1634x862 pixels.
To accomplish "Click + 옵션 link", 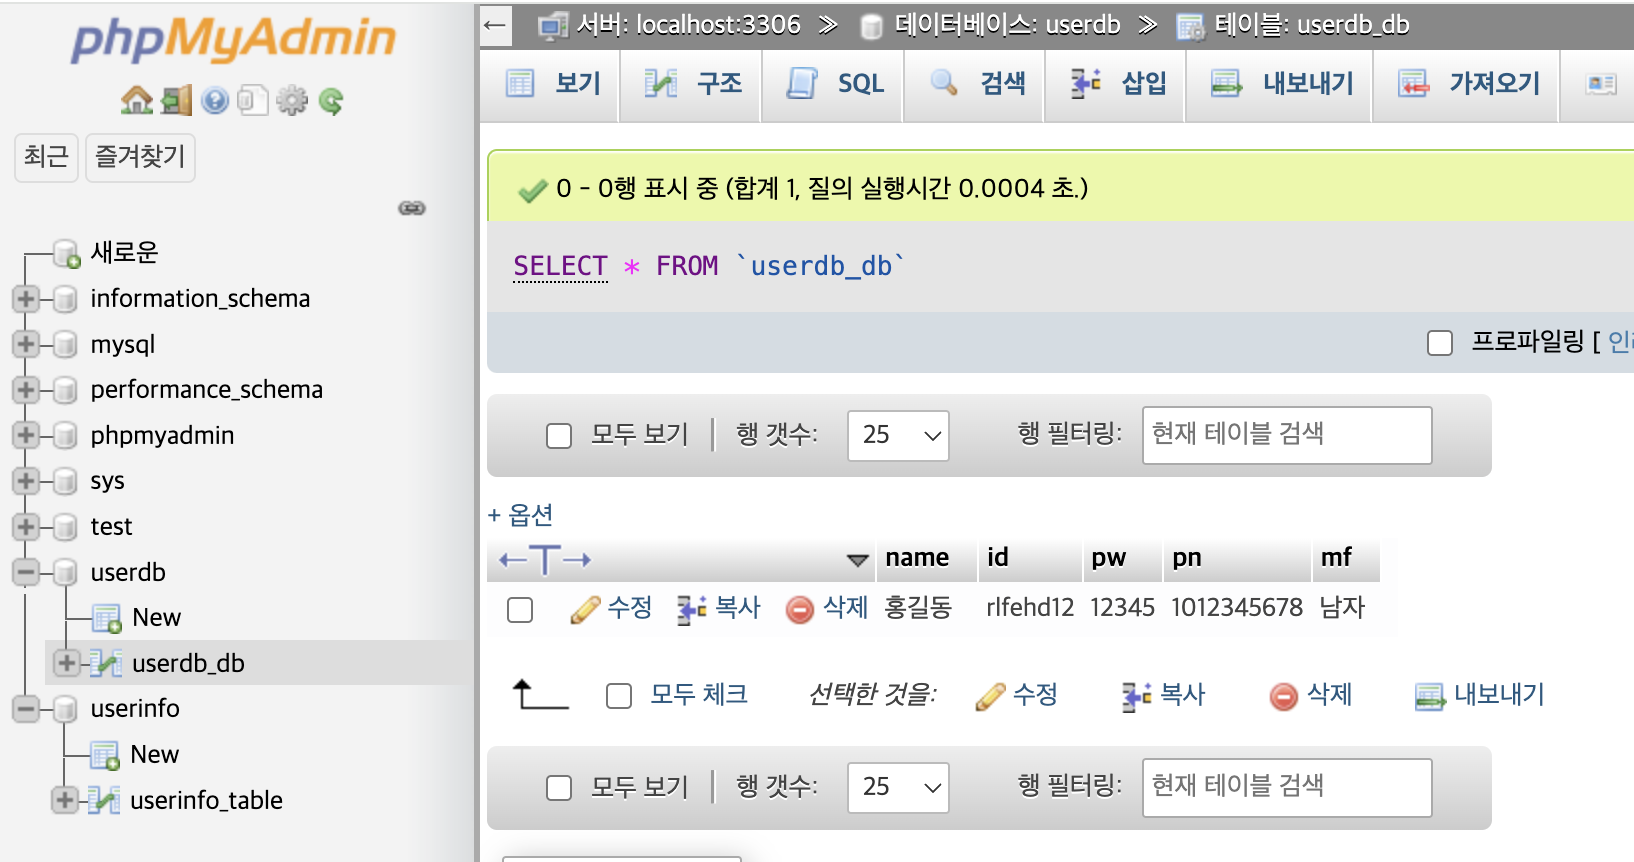I will [x=520, y=516].
